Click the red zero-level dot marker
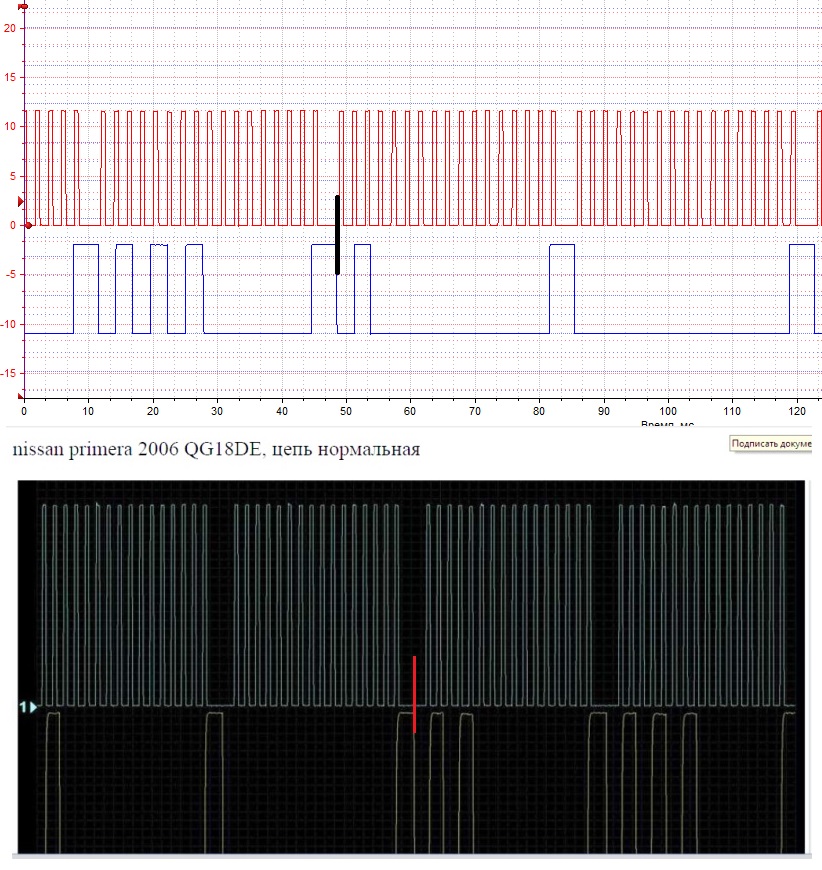Screen dimensions: 822x870 28,226
